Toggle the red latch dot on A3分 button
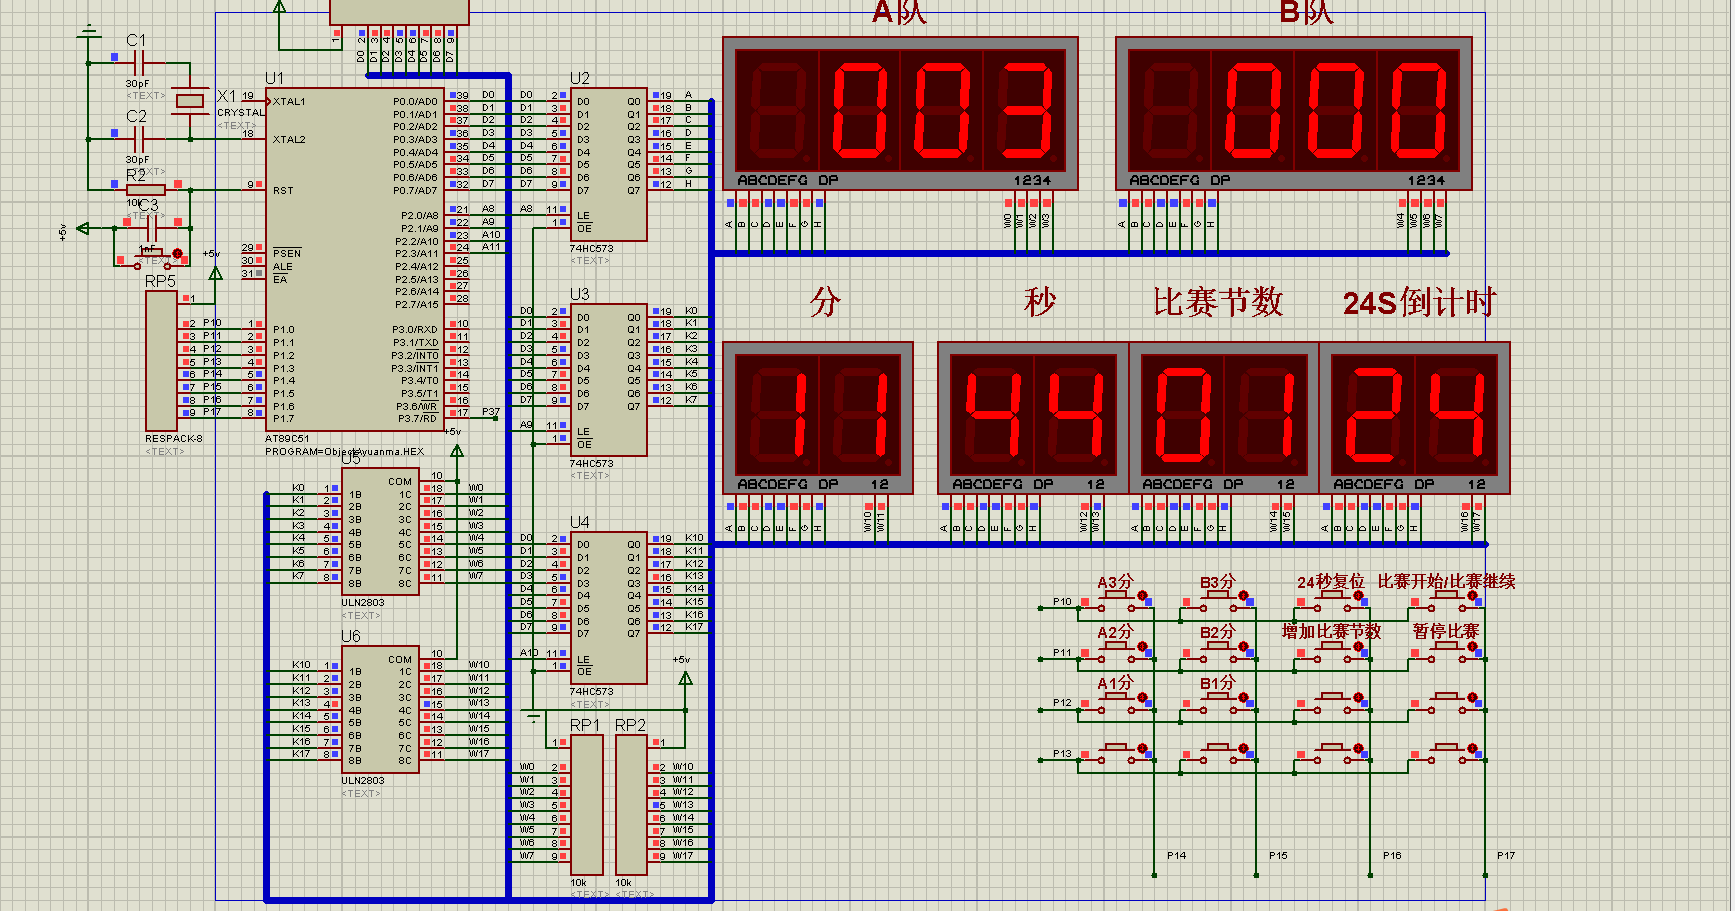This screenshot has width=1735, height=911. pos(1142,595)
